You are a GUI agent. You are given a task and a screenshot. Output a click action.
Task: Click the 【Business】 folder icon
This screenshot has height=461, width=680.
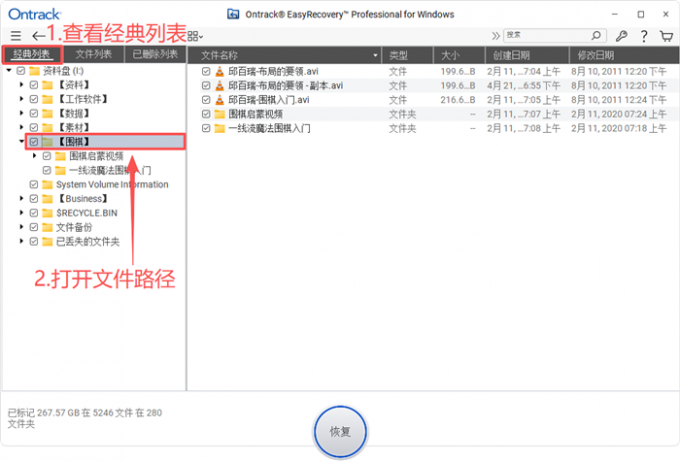[x=47, y=199]
